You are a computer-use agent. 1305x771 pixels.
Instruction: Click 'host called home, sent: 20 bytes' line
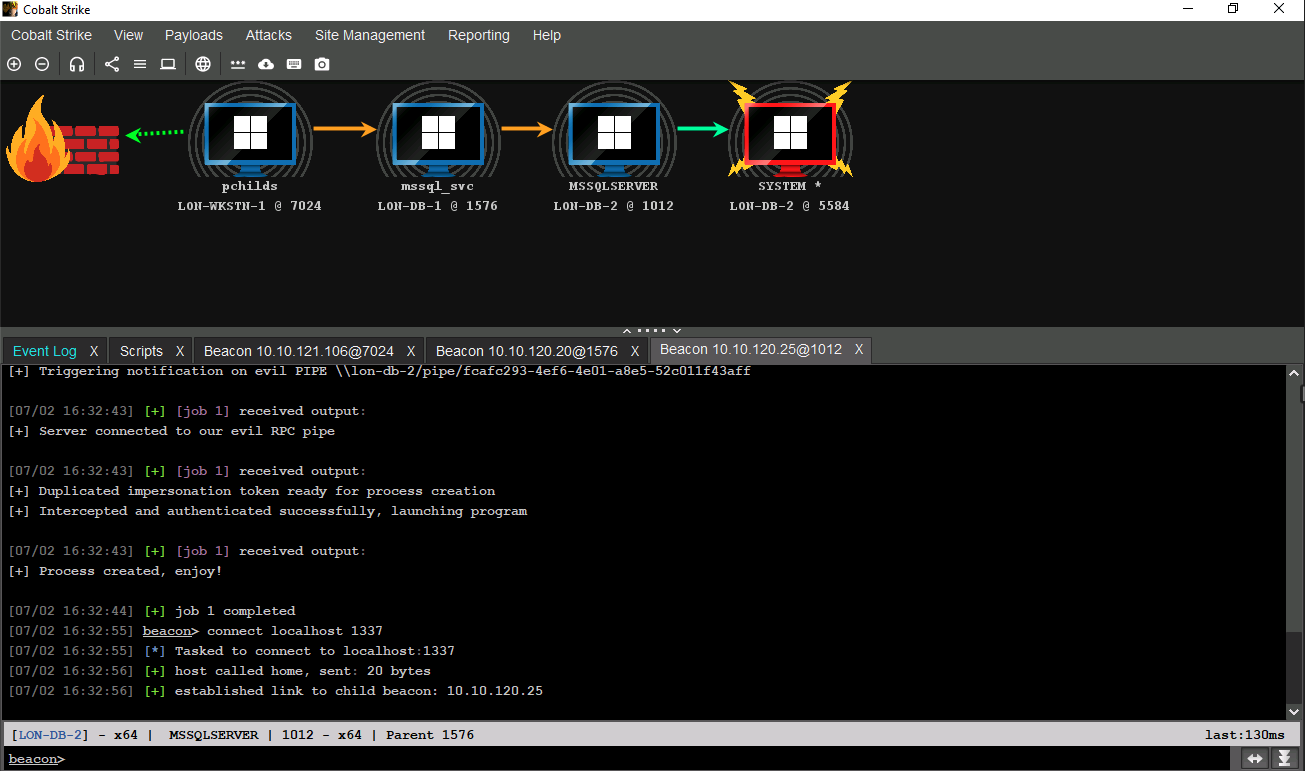point(219,671)
